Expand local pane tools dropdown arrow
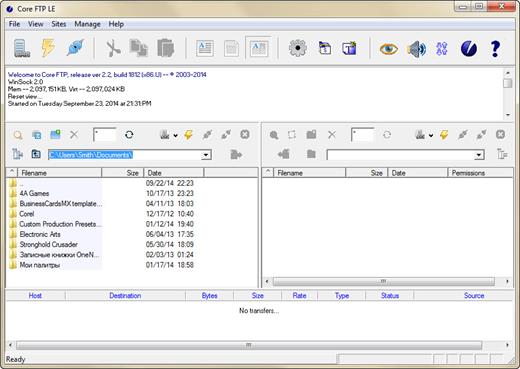Viewport: 520px width, 369px height. pos(175,135)
